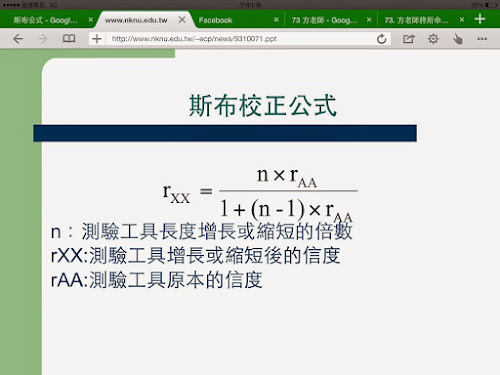Close the last 73. 方老師 tab
The image size is (500, 375).
(x=462, y=20)
